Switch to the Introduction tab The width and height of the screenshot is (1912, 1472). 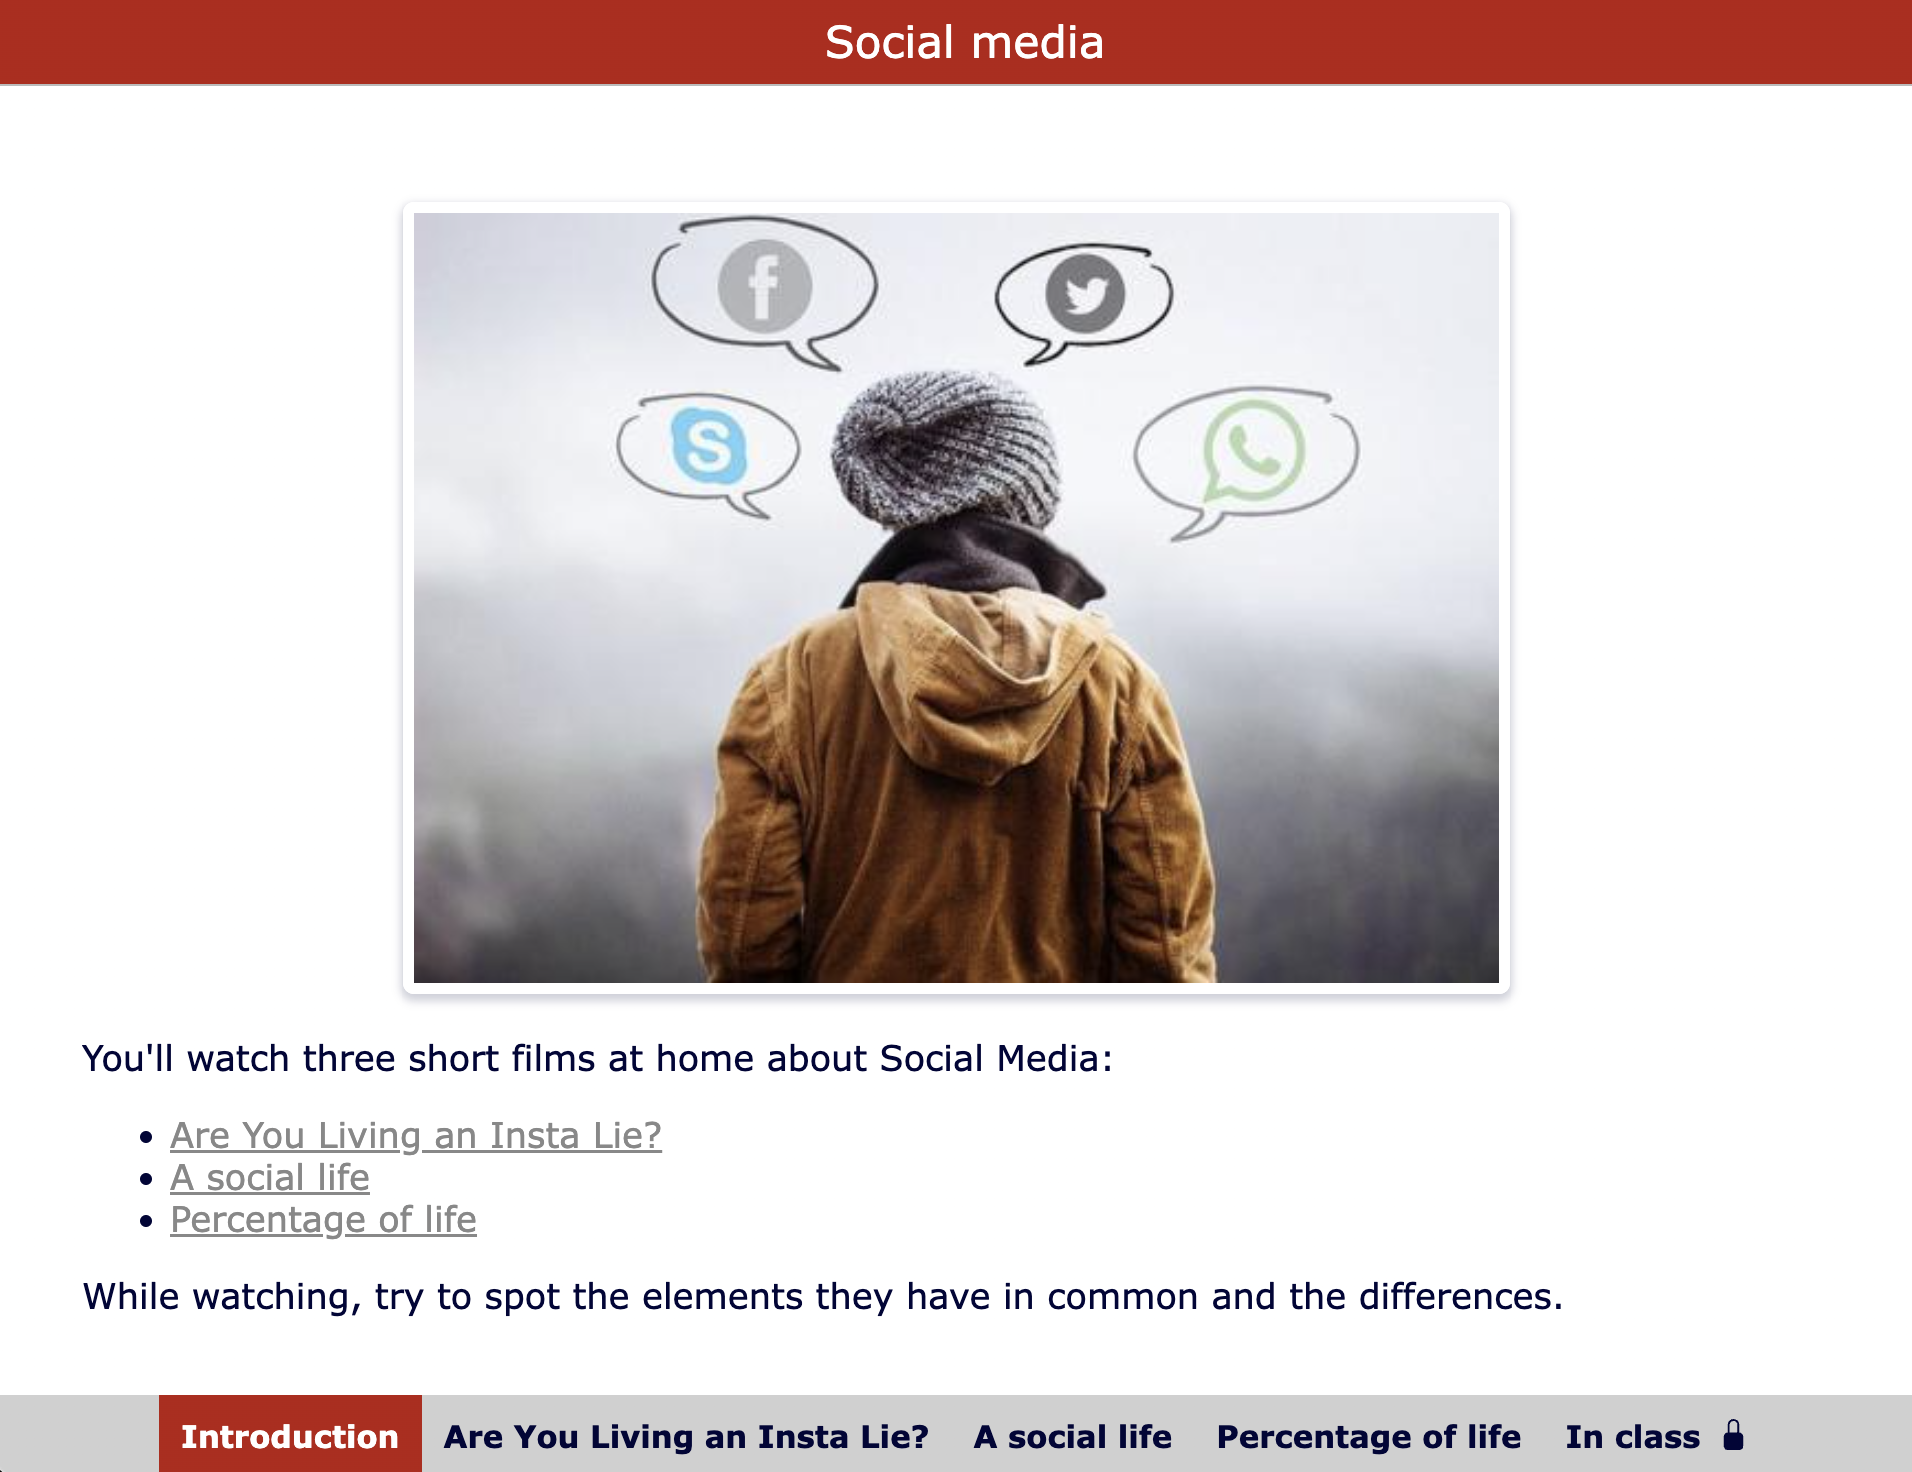[289, 1435]
